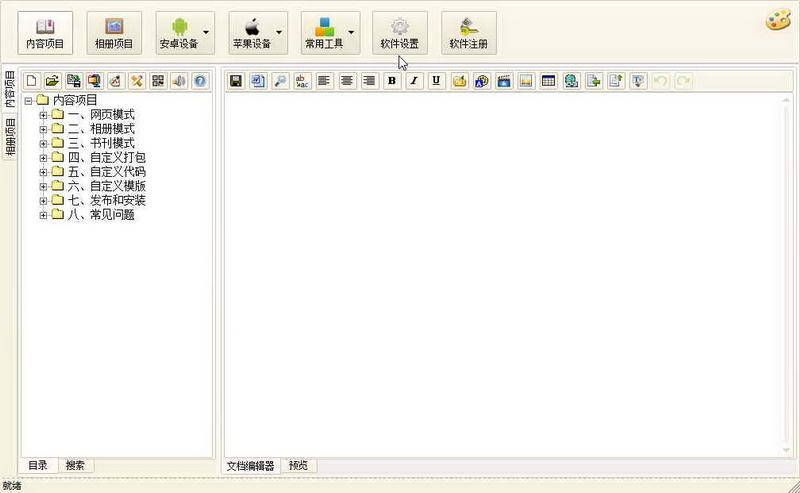Insert a table using the table icon
This screenshot has width=800, height=493.
(548, 81)
